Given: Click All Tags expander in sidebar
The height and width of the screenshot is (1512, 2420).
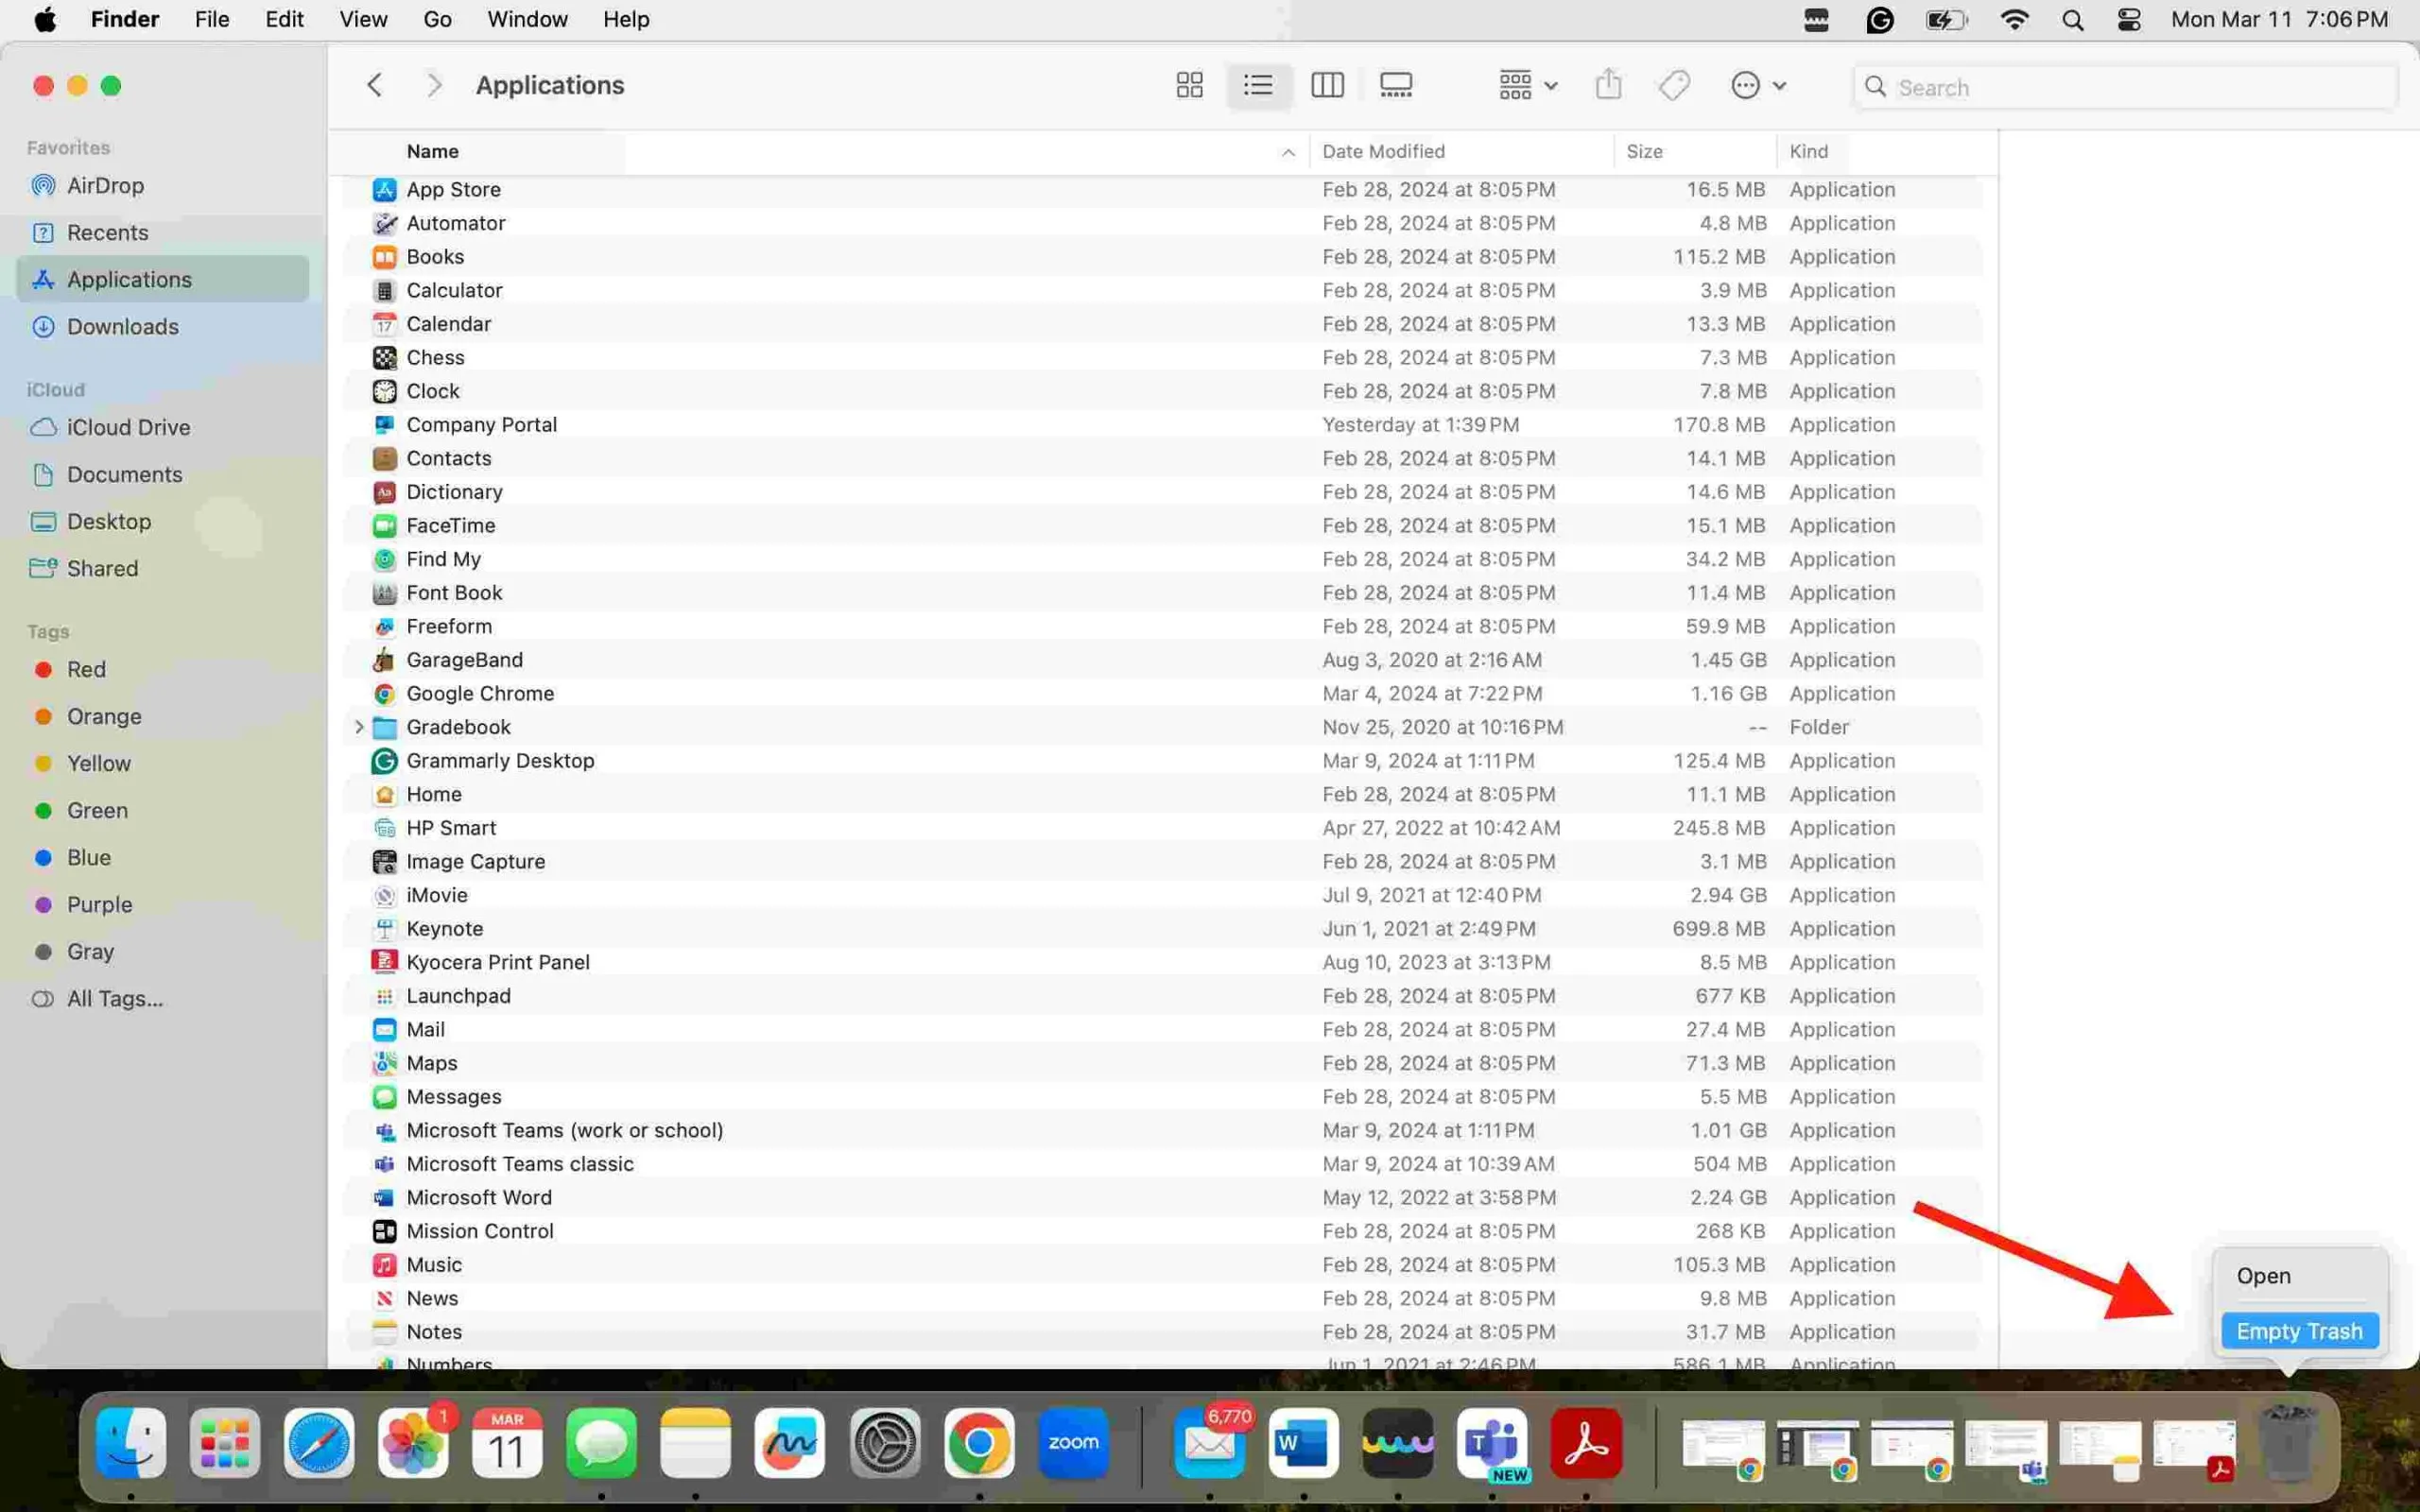Looking at the screenshot, I should (113, 998).
